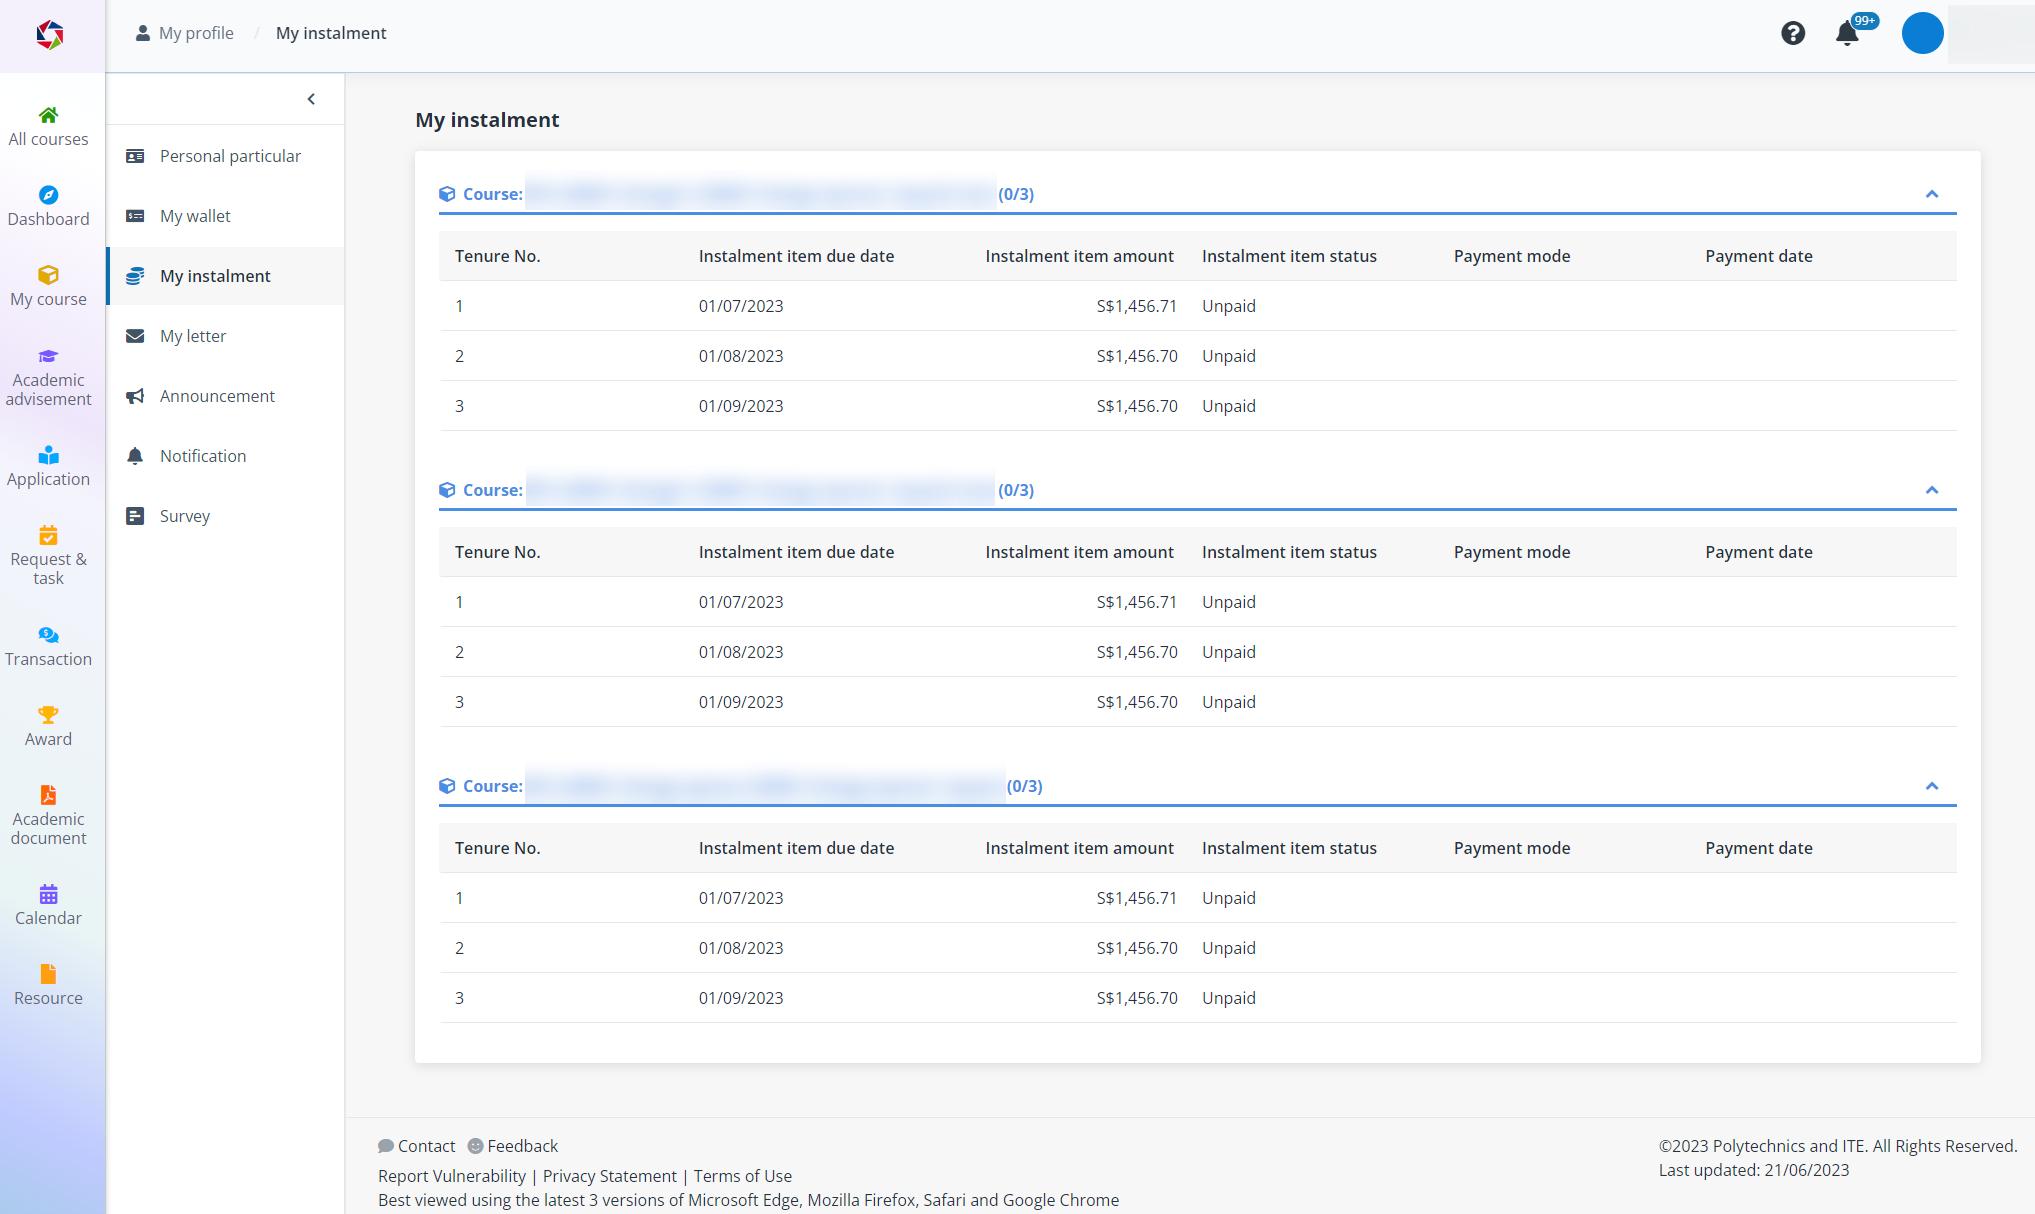Click first table's Tenure No. header
This screenshot has height=1214, width=2035.
point(498,256)
